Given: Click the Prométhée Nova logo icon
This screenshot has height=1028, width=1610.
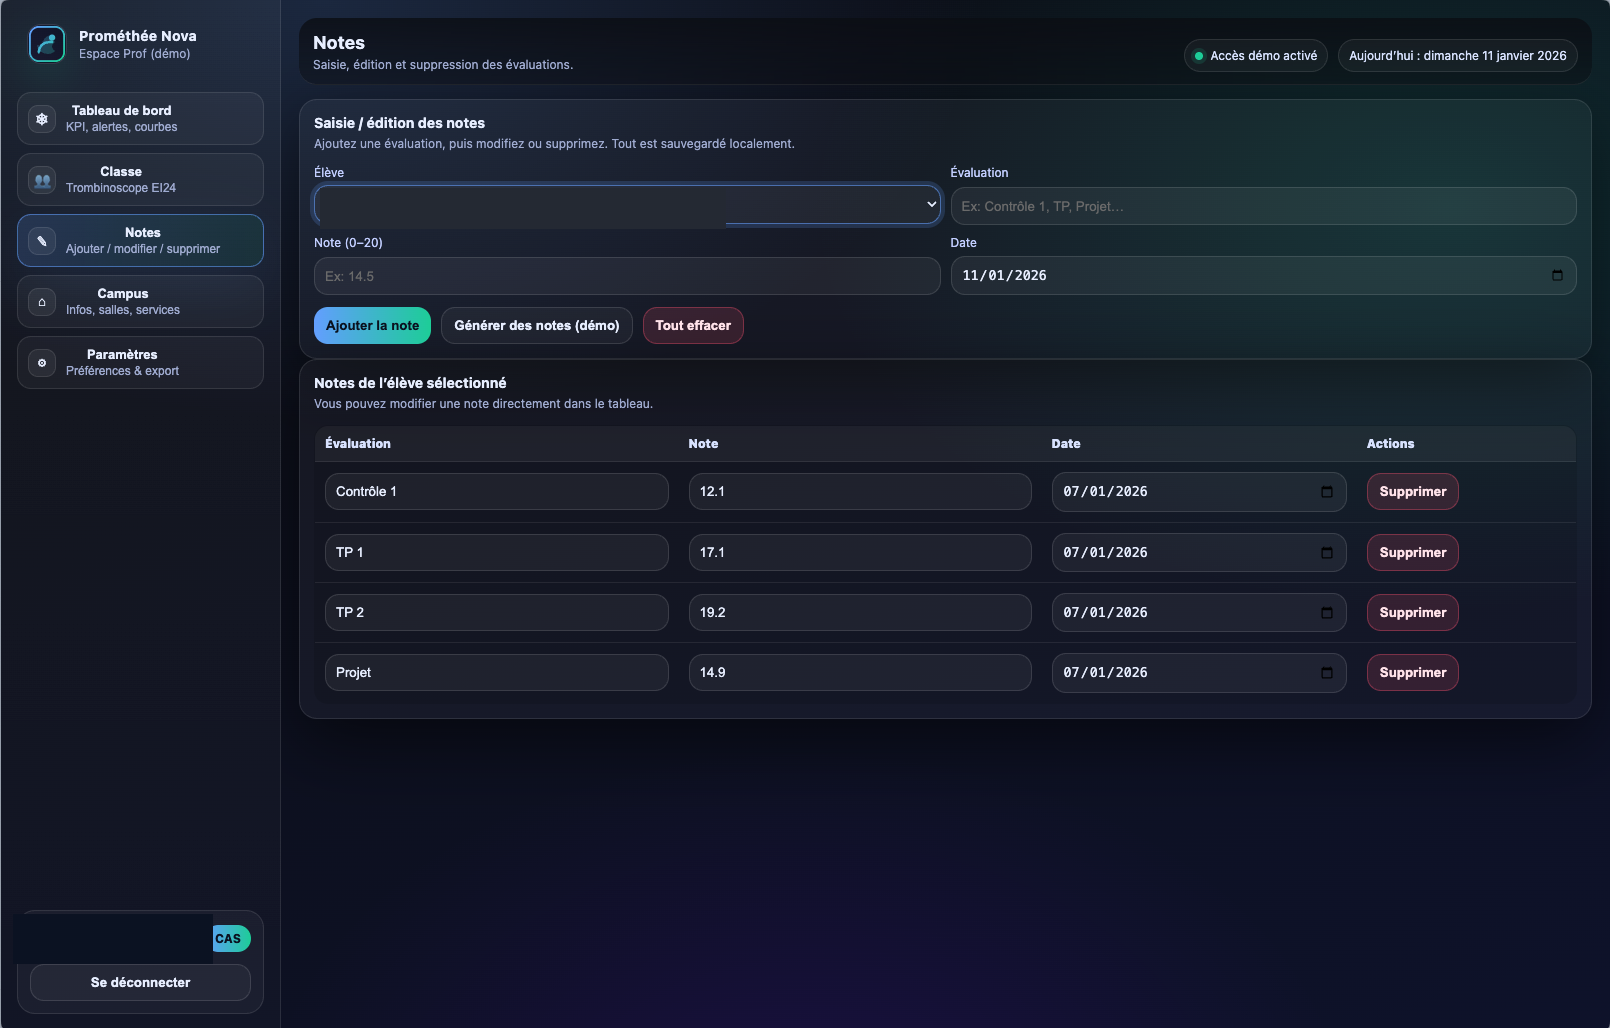Looking at the screenshot, I should pyautogui.click(x=47, y=44).
